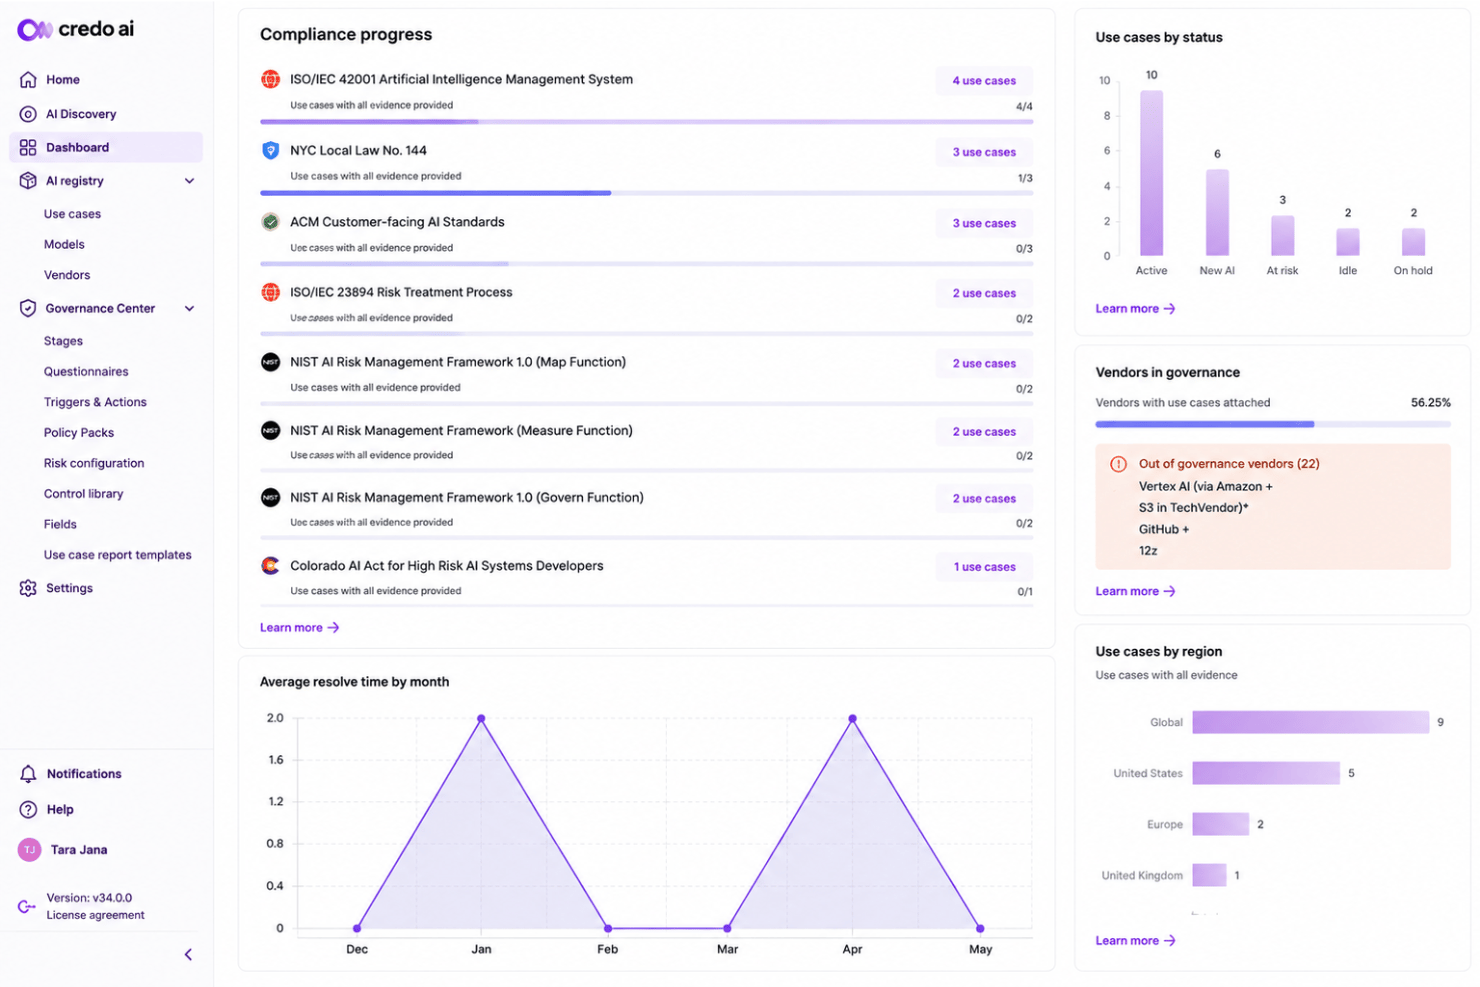Click the Vendors with use cases attached progress bar

point(1272,424)
